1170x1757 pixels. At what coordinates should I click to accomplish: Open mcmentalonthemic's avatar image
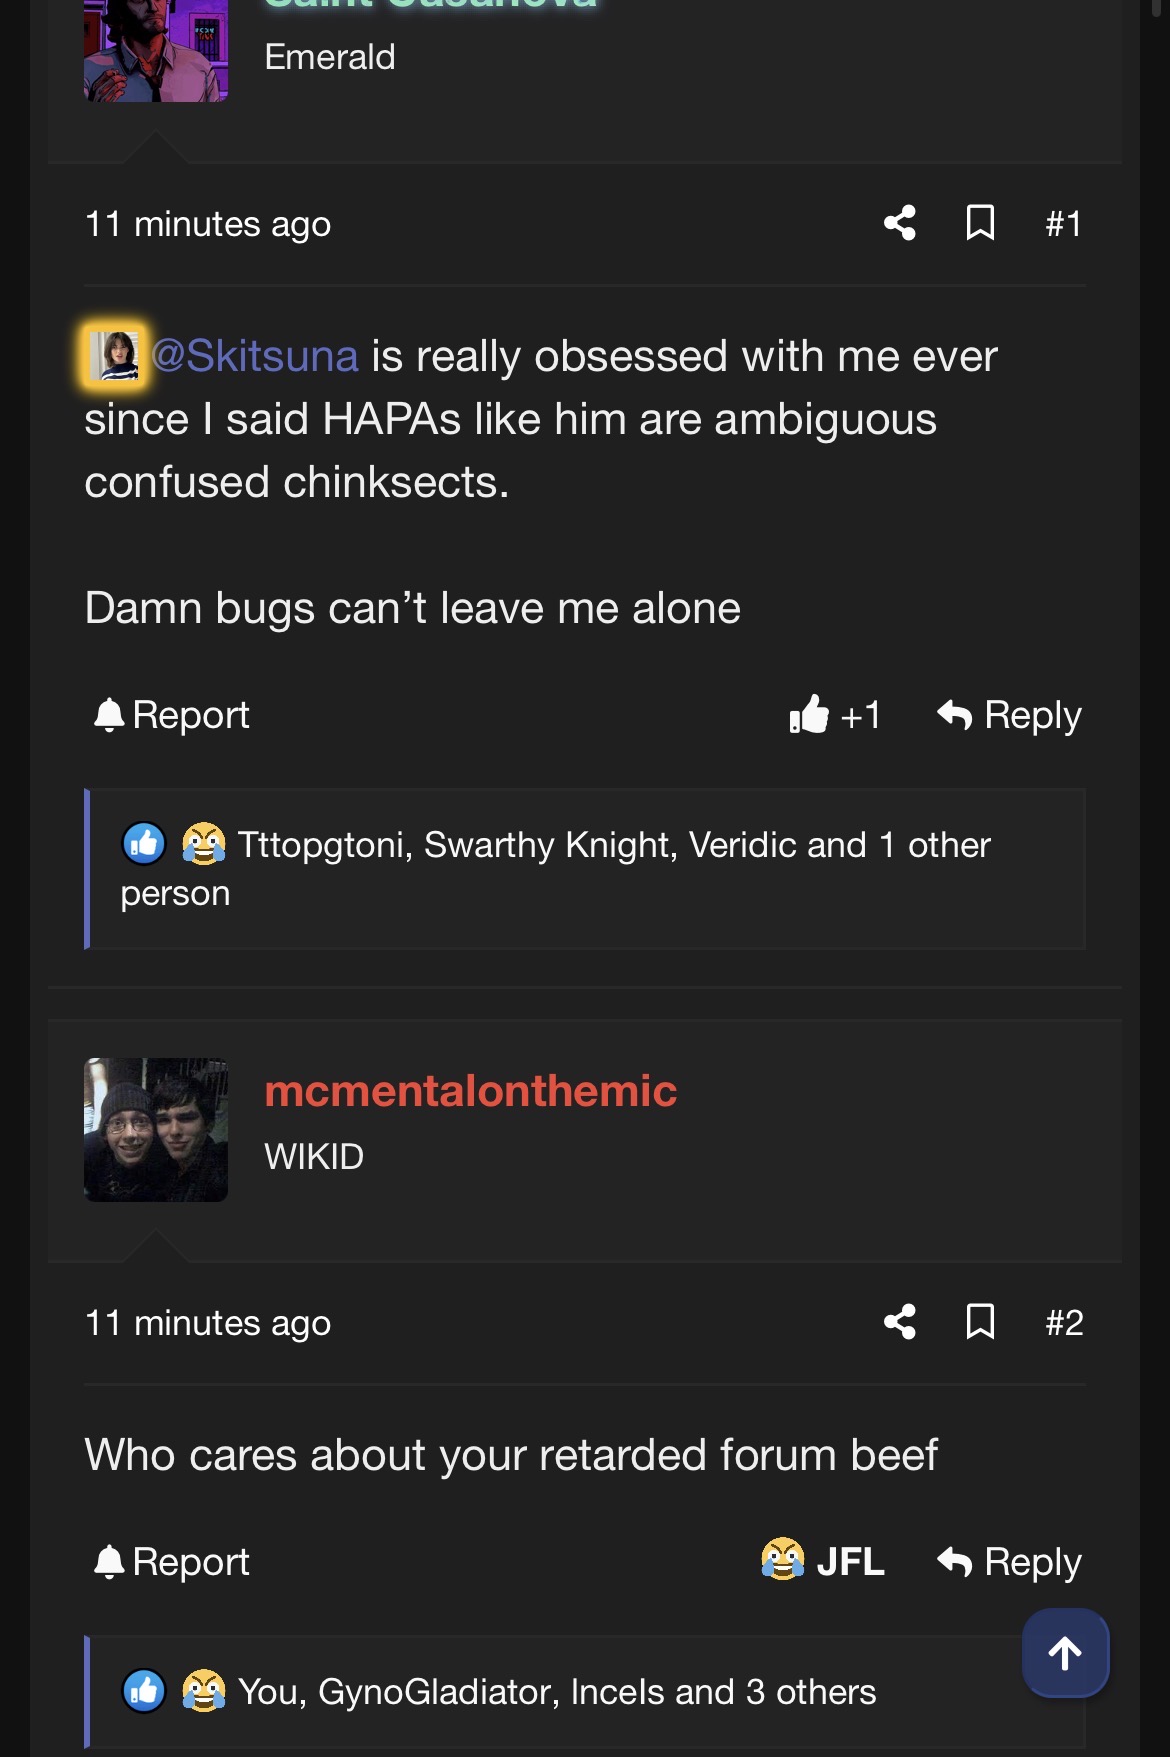click(x=156, y=1130)
